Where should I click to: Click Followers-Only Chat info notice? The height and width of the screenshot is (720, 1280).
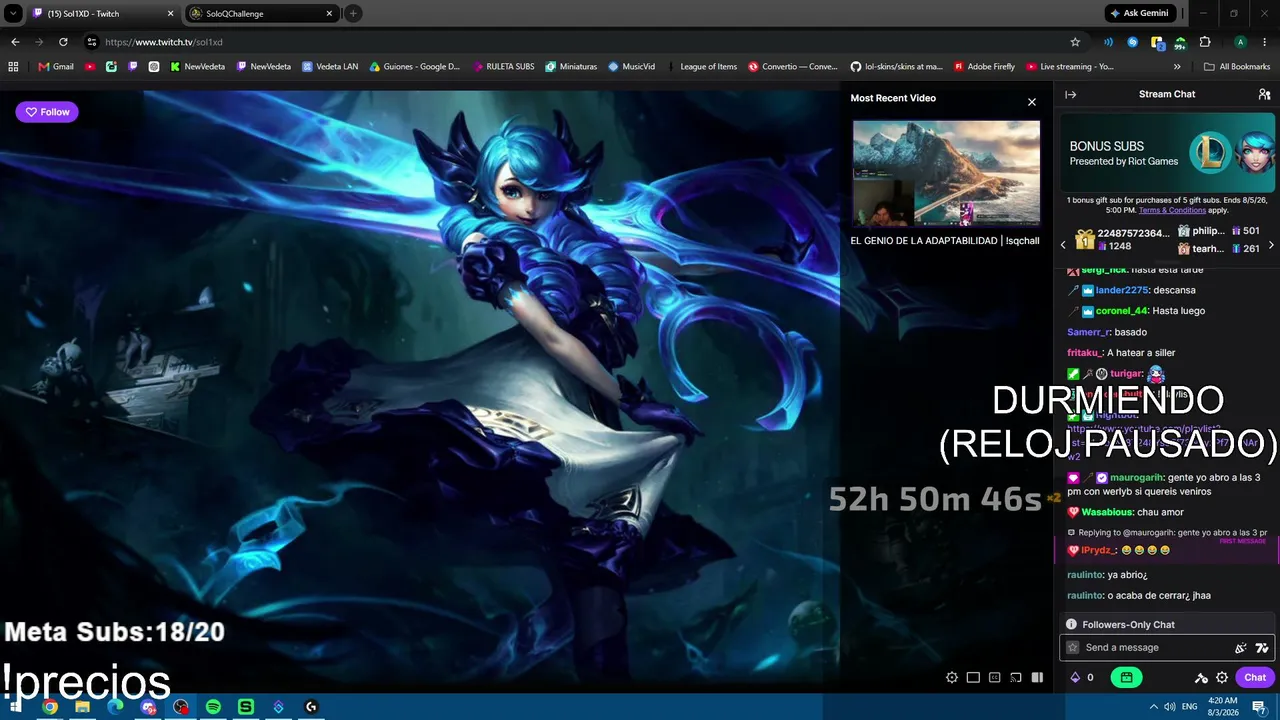click(1167, 625)
